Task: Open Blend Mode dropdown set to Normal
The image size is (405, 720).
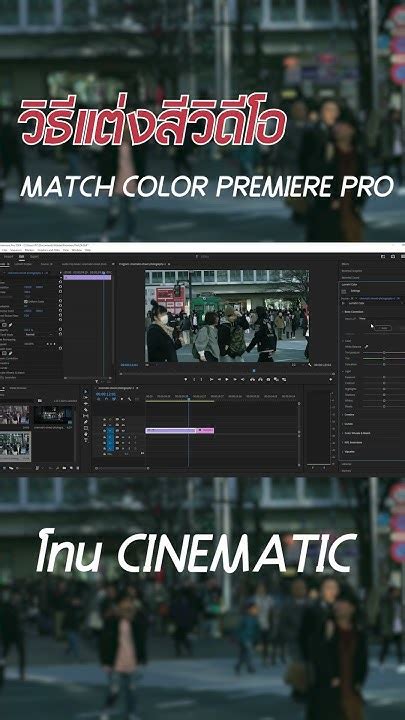Action: (x=38, y=334)
